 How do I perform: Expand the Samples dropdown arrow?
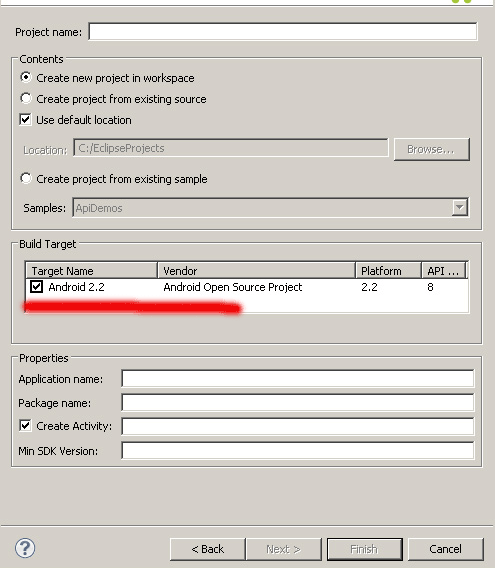(x=459, y=208)
